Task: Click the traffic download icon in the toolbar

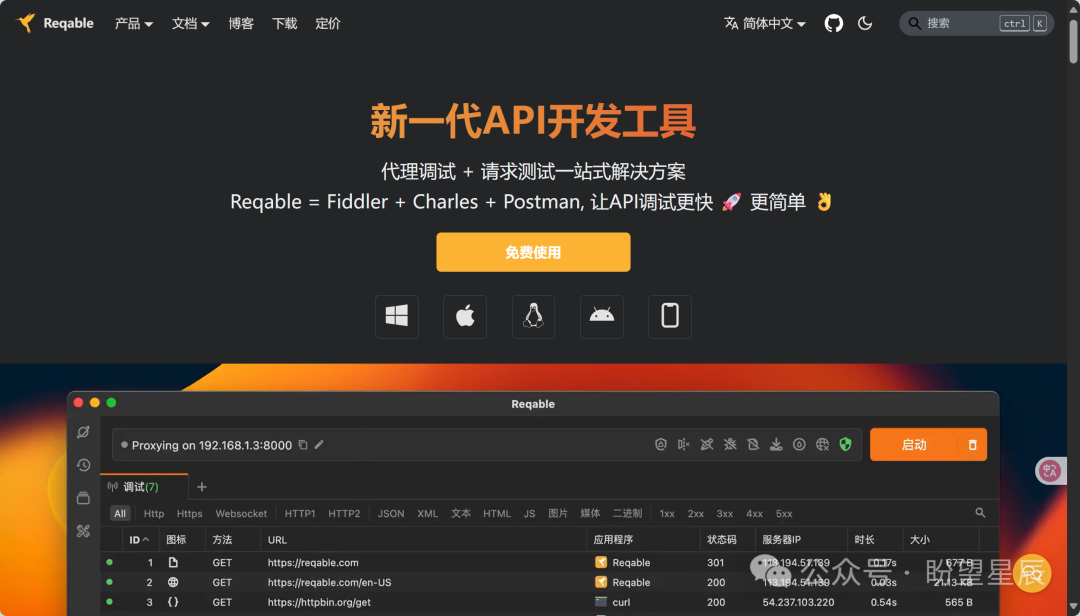Action: 777,444
